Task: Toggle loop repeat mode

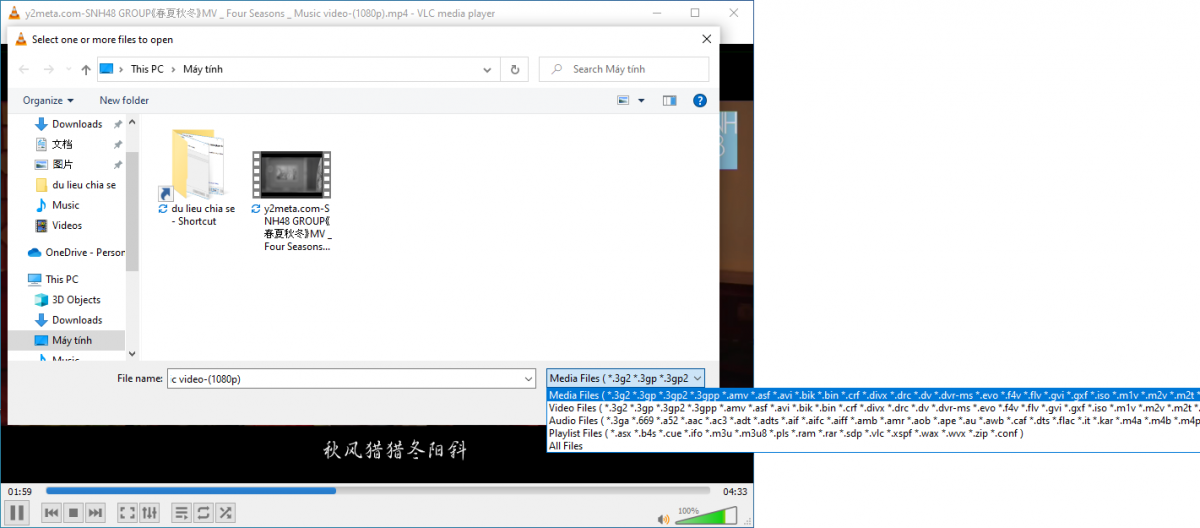Action: [x=203, y=513]
